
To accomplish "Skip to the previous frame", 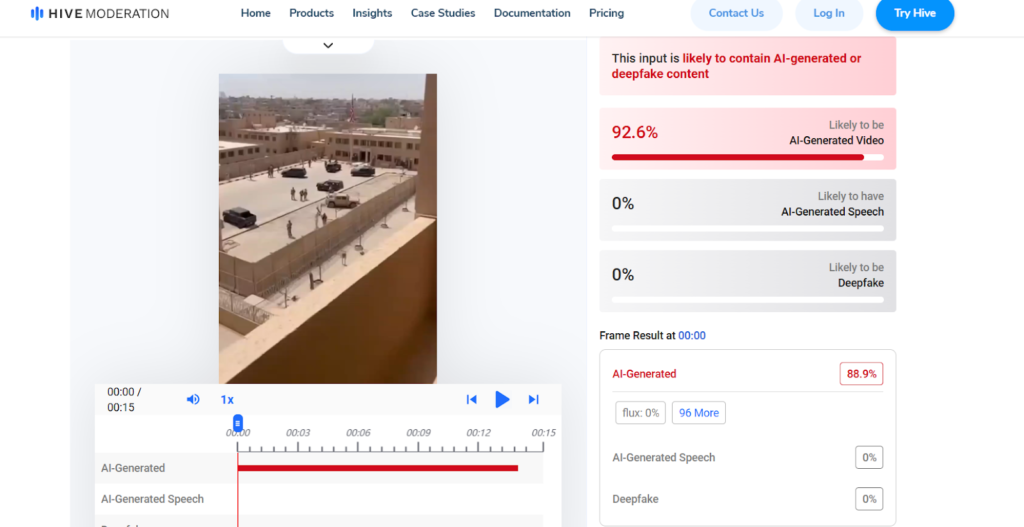I will click(471, 400).
